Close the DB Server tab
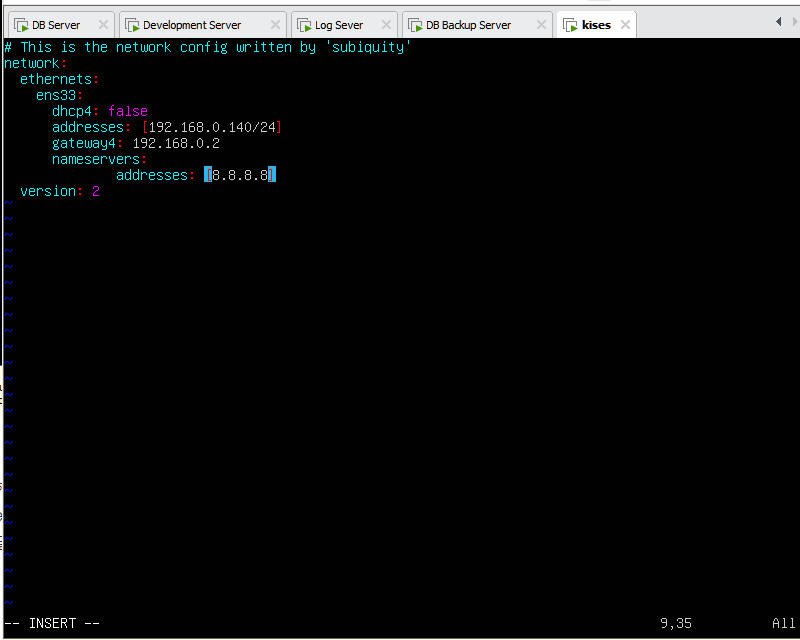Image resolution: width=800 pixels, height=640 pixels. (103, 24)
